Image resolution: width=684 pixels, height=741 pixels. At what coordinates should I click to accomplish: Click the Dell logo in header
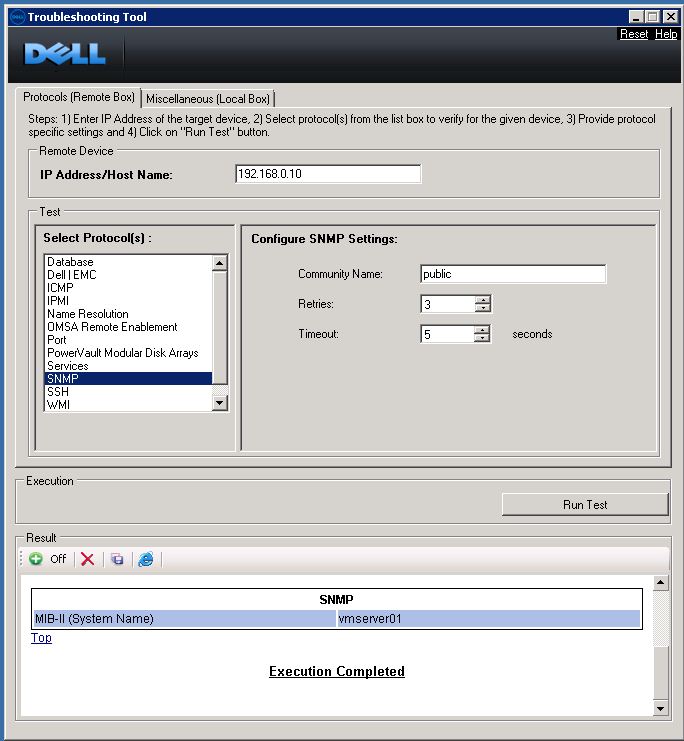65,54
